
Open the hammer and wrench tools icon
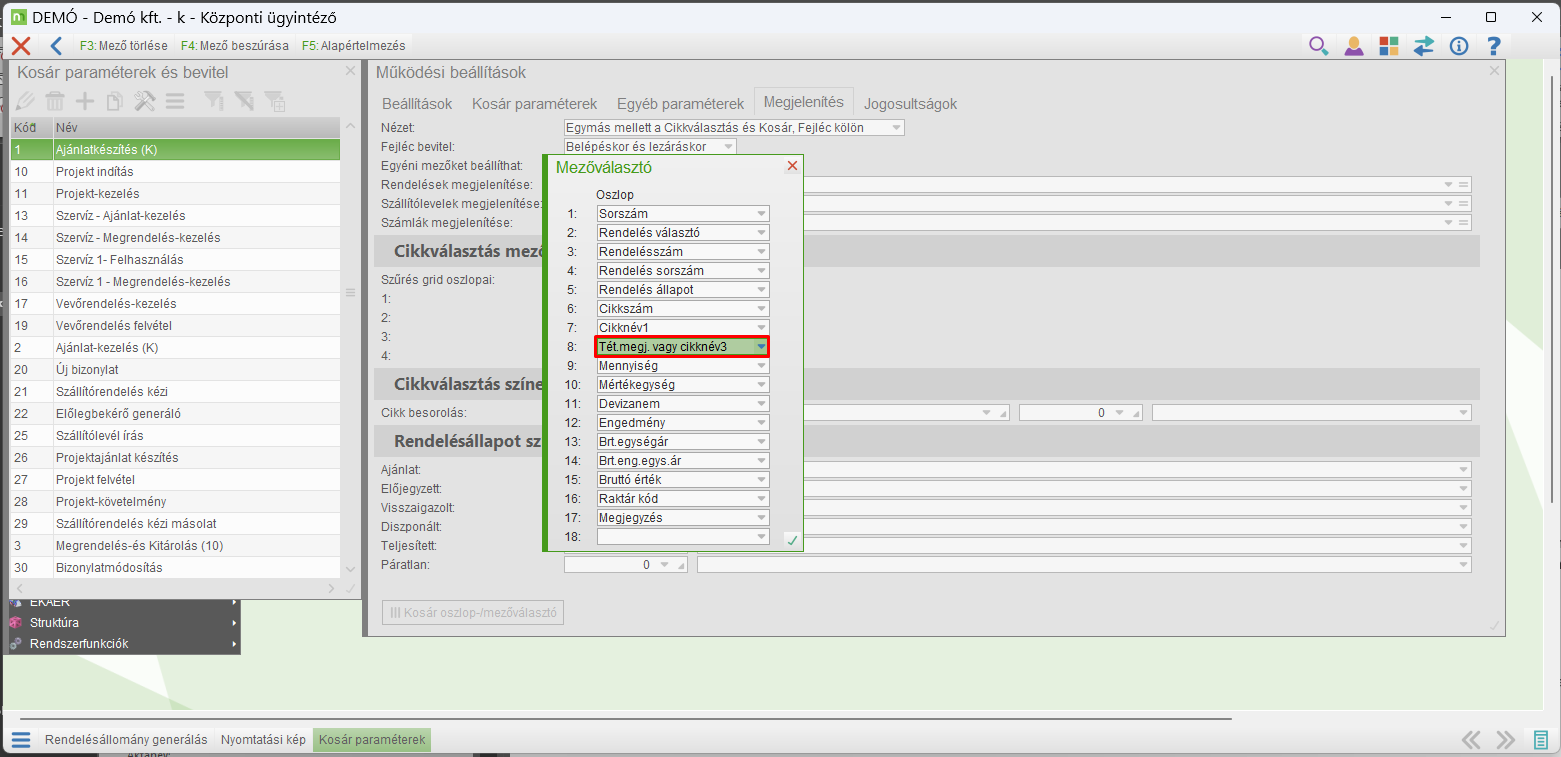pyautogui.click(x=145, y=101)
